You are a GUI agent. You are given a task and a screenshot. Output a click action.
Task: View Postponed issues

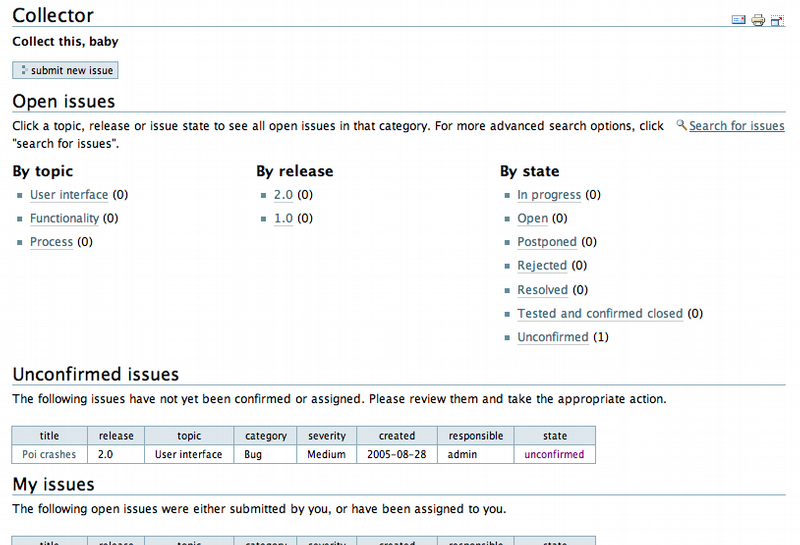(x=547, y=242)
